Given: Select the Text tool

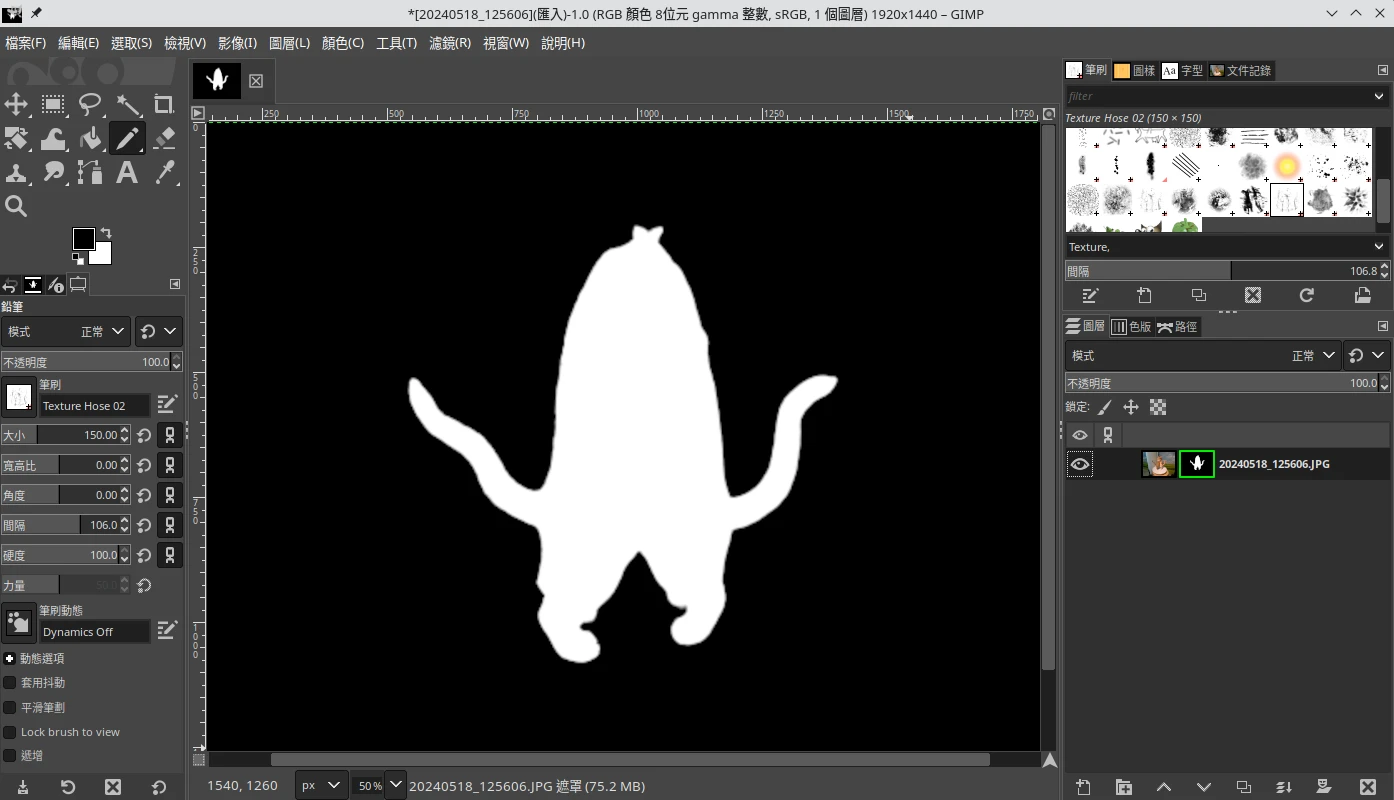Looking at the screenshot, I should coord(127,173).
